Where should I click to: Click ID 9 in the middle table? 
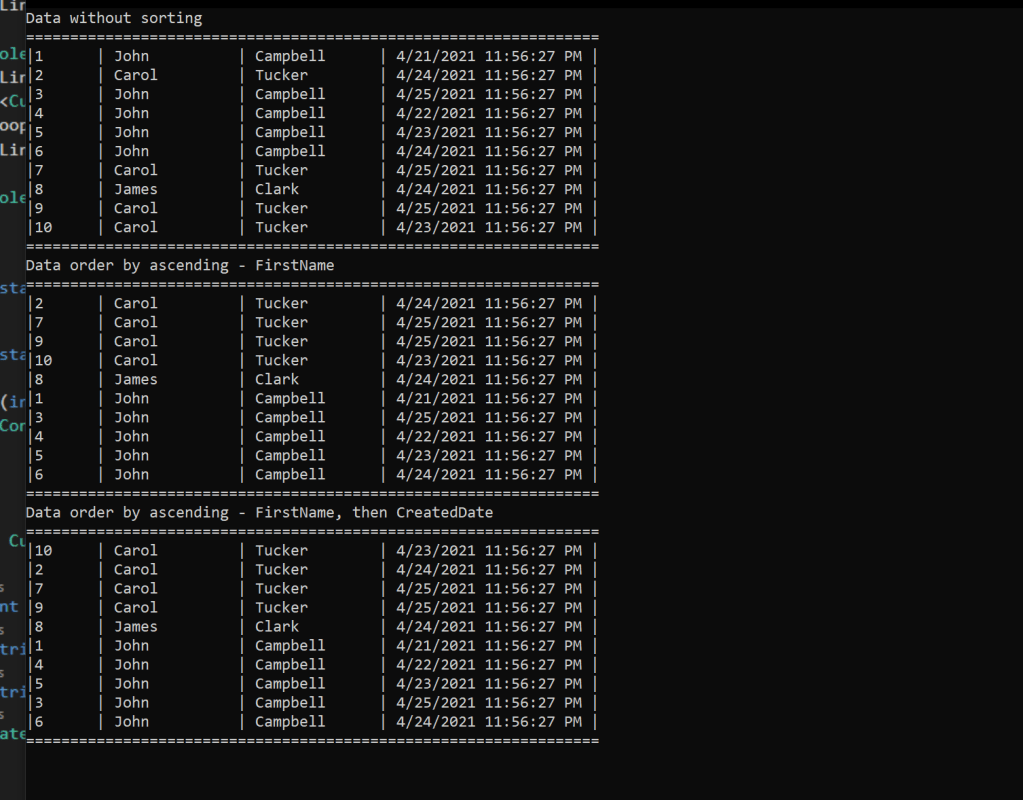click(x=39, y=341)
